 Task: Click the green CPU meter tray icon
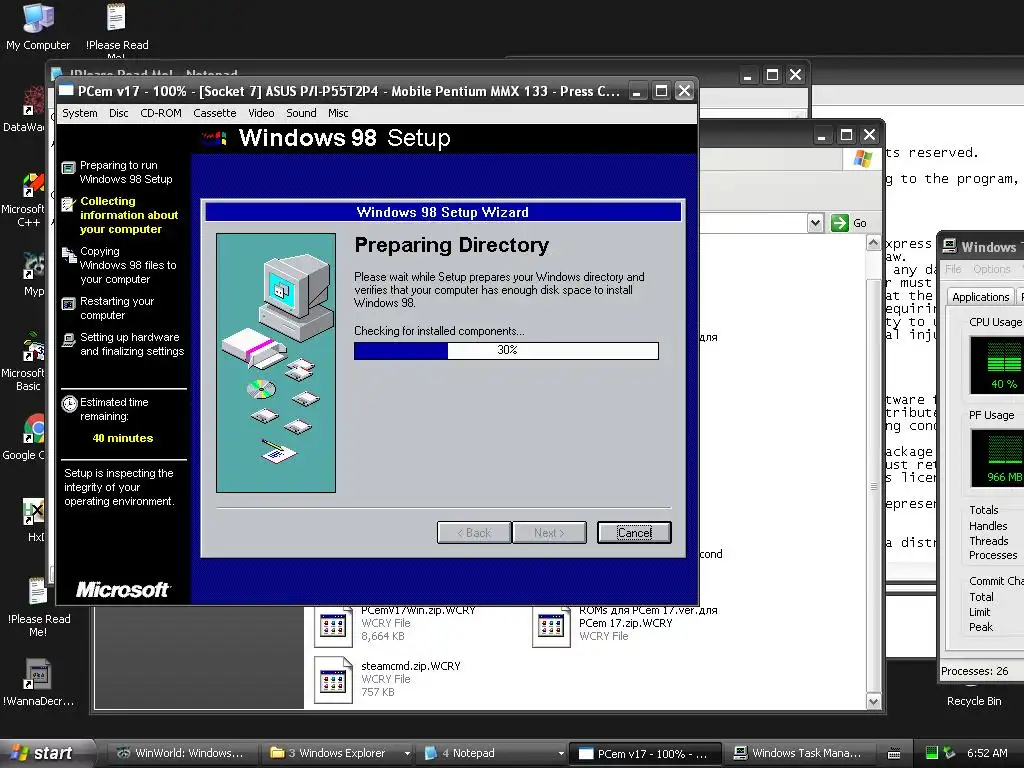[932, 753]
